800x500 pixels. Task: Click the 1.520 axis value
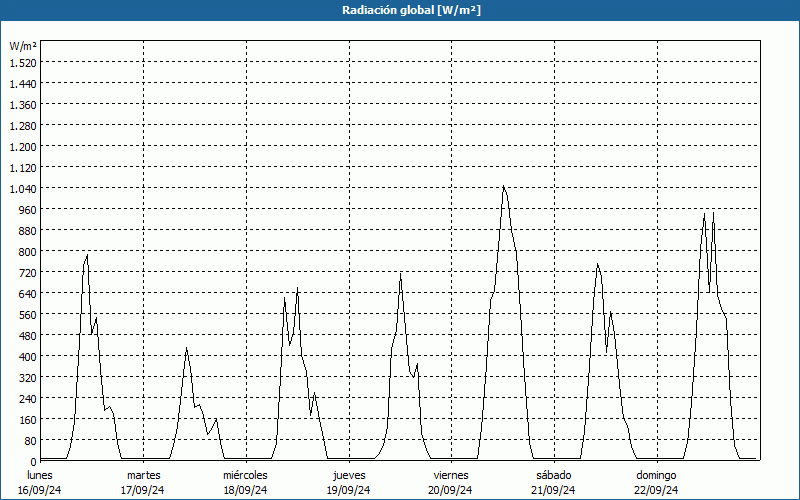pyautogui.click(x=23, y=63)
